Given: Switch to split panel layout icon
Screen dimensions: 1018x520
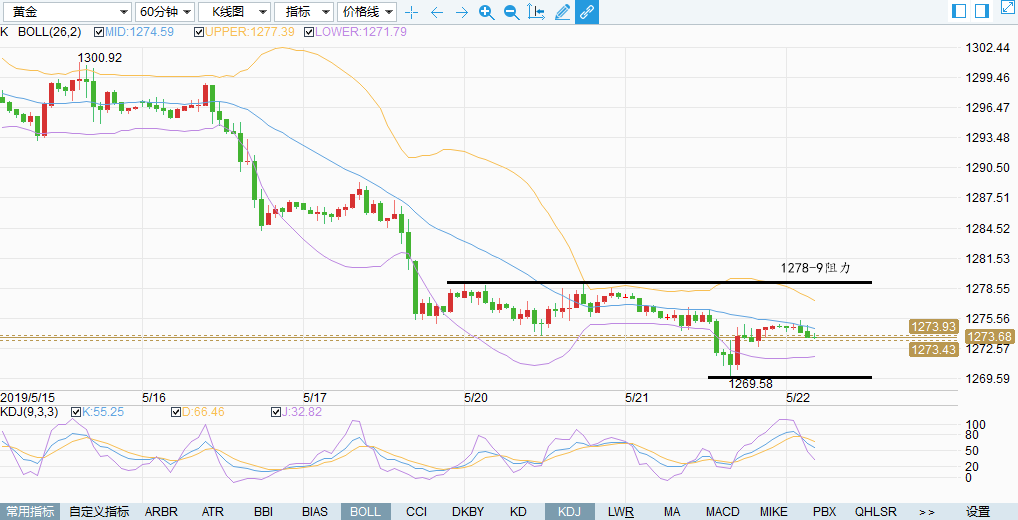Looking at the screenshot, I should (x=957, y=10).
